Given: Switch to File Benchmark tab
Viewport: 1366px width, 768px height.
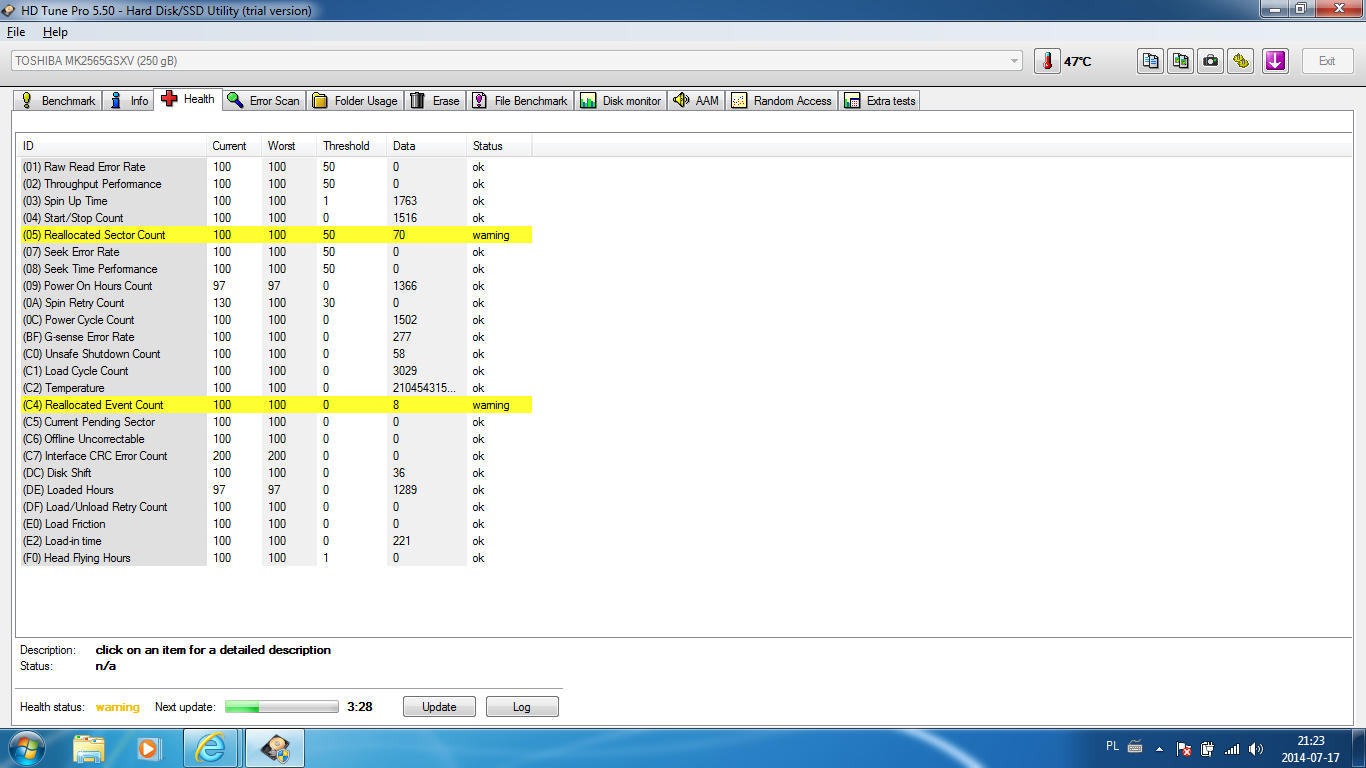Looking at the screenshot, I should [520, 101].
